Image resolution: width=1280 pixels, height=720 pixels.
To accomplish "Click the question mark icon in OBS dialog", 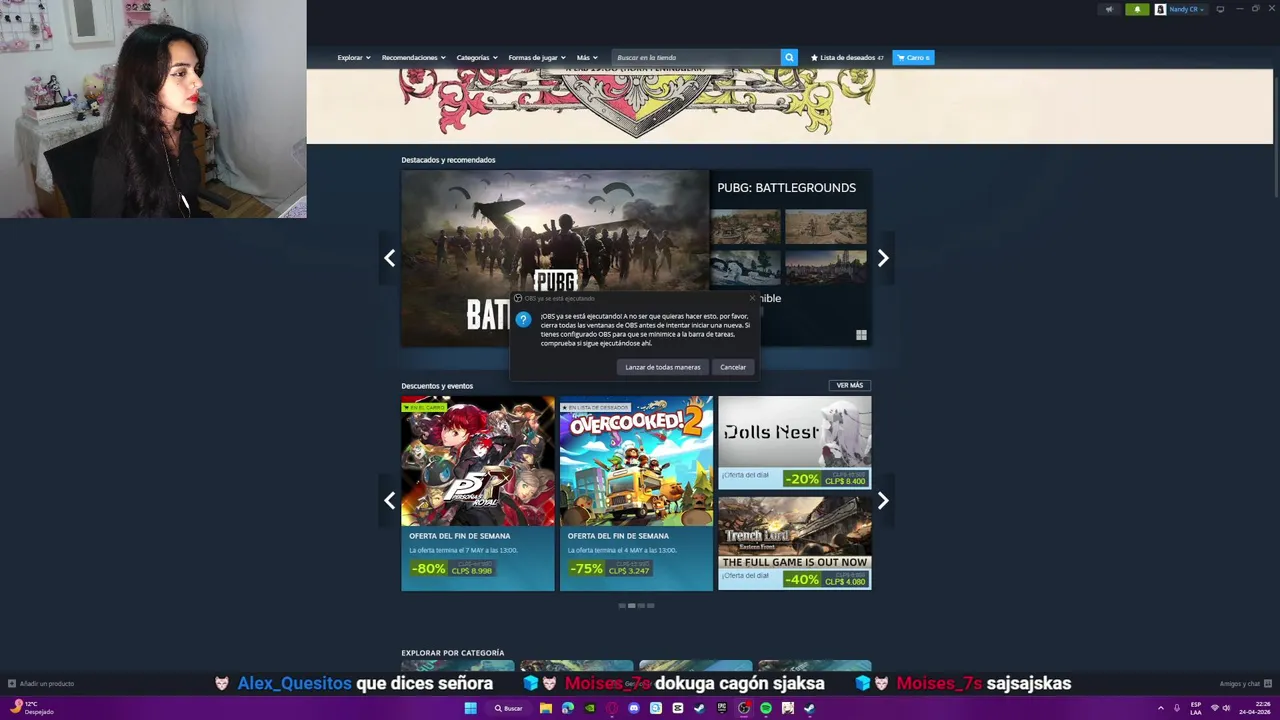I will [x=524, y=320].
